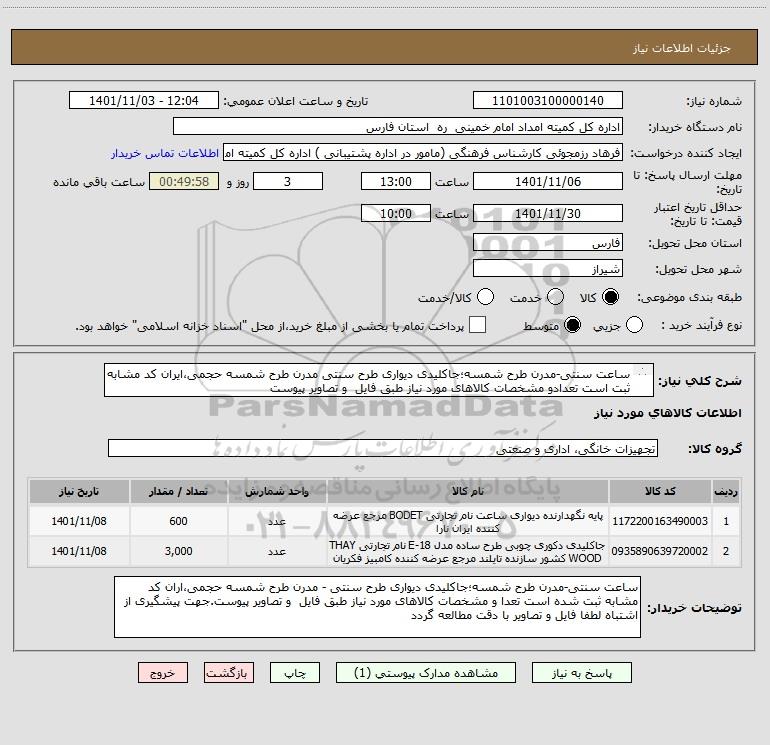Click the BODET wall clock holder item name
Screen dimensions: 770x745
click(468, 522)
